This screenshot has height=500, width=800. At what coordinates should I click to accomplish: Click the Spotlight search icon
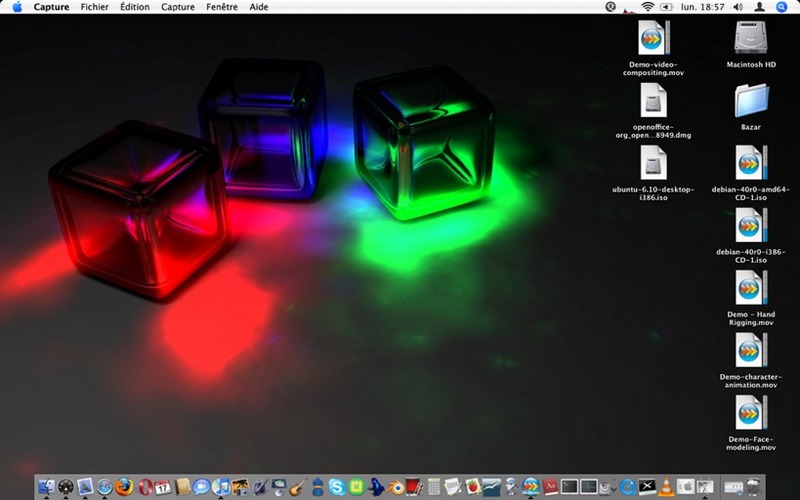point(782,7)
